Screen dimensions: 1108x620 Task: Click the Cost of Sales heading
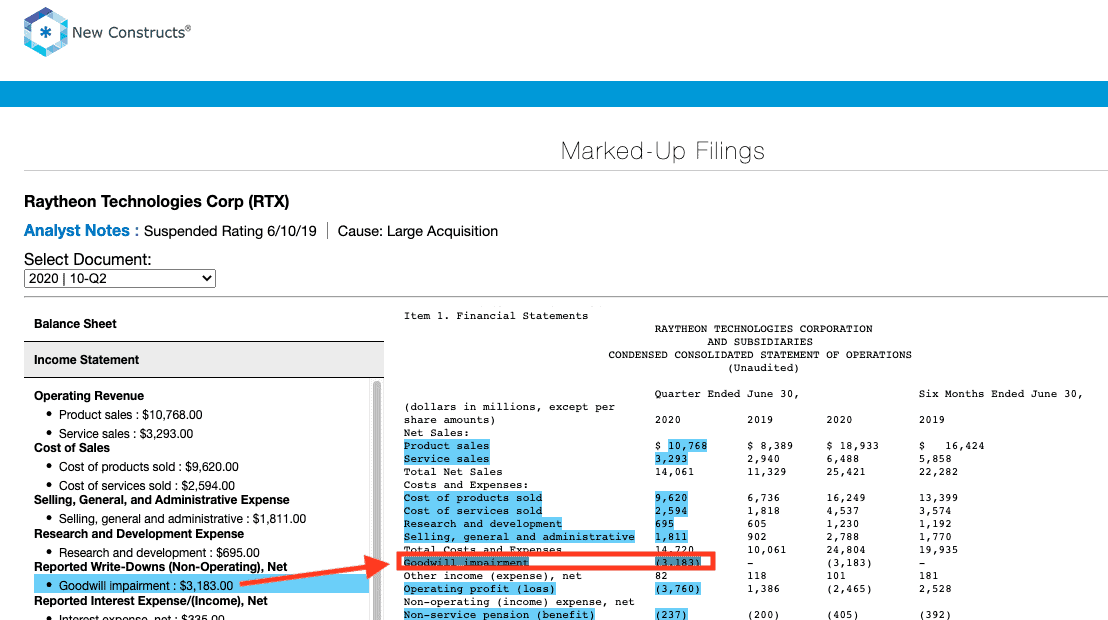pyautogui.click(x=72, y=448)
